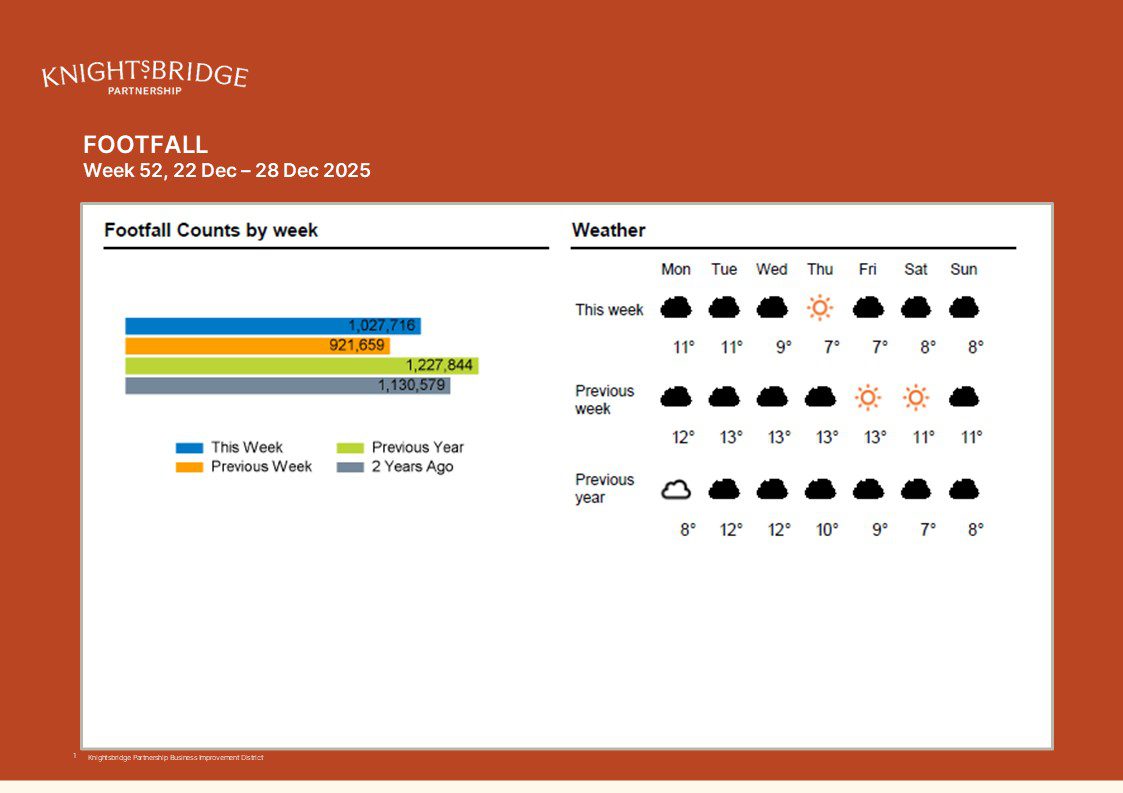1123x793 pixels.
Task: Click the blue 1,027,716 footfall bar
Action: [x=272, y=326]
